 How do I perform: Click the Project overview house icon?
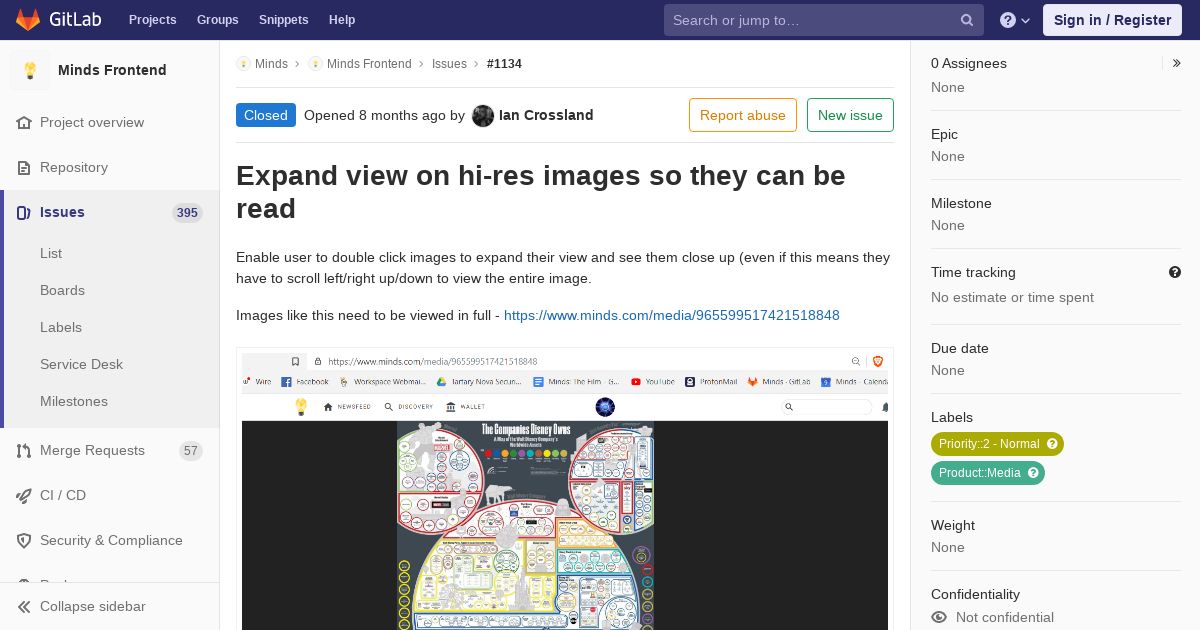coord(24,122)
